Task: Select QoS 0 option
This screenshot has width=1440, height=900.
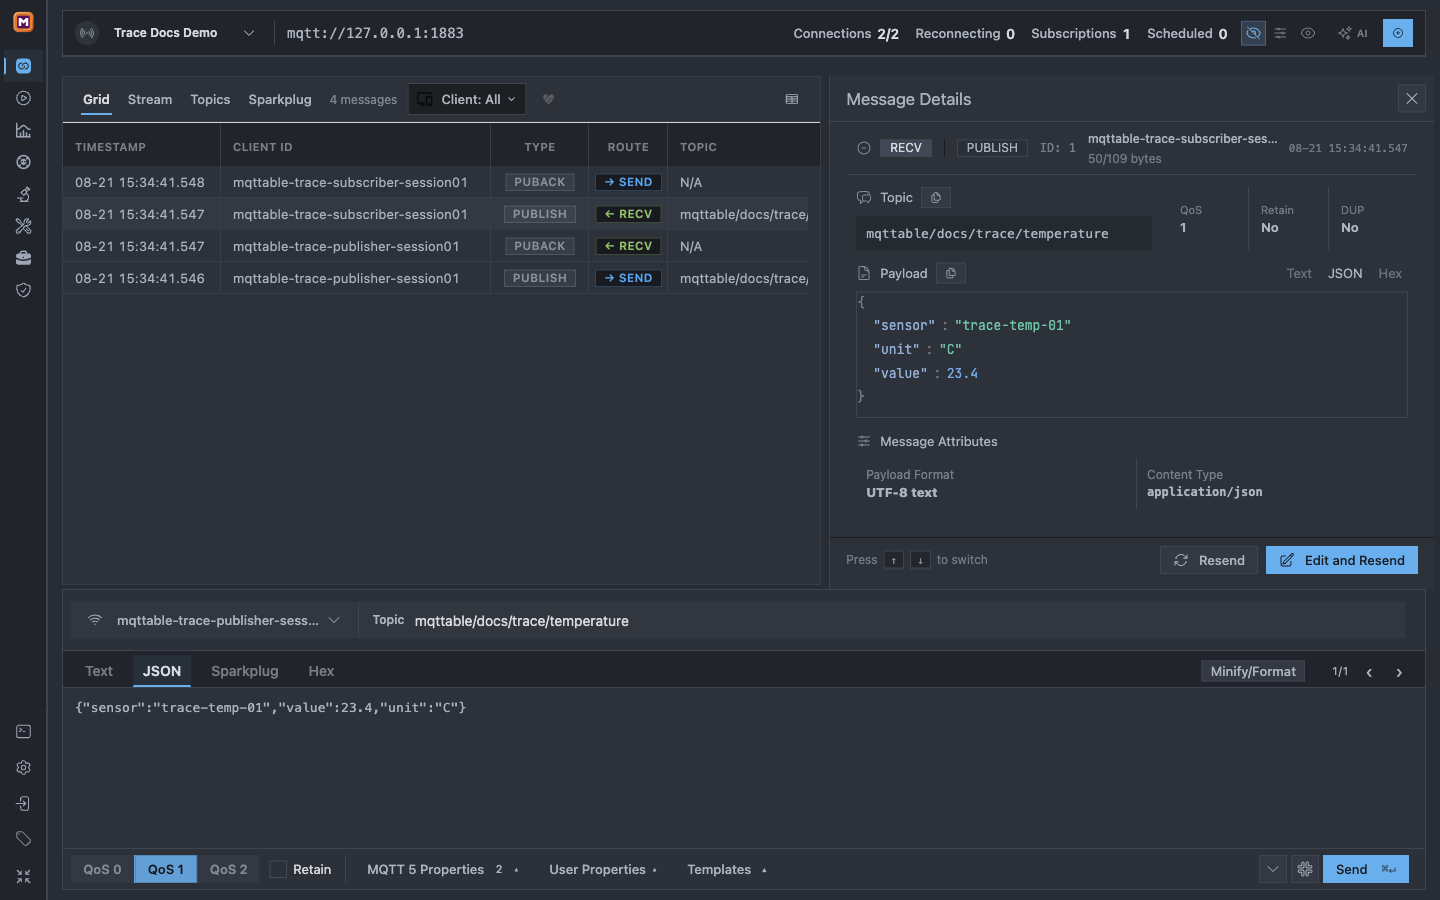Action: [x=102, y=869]
